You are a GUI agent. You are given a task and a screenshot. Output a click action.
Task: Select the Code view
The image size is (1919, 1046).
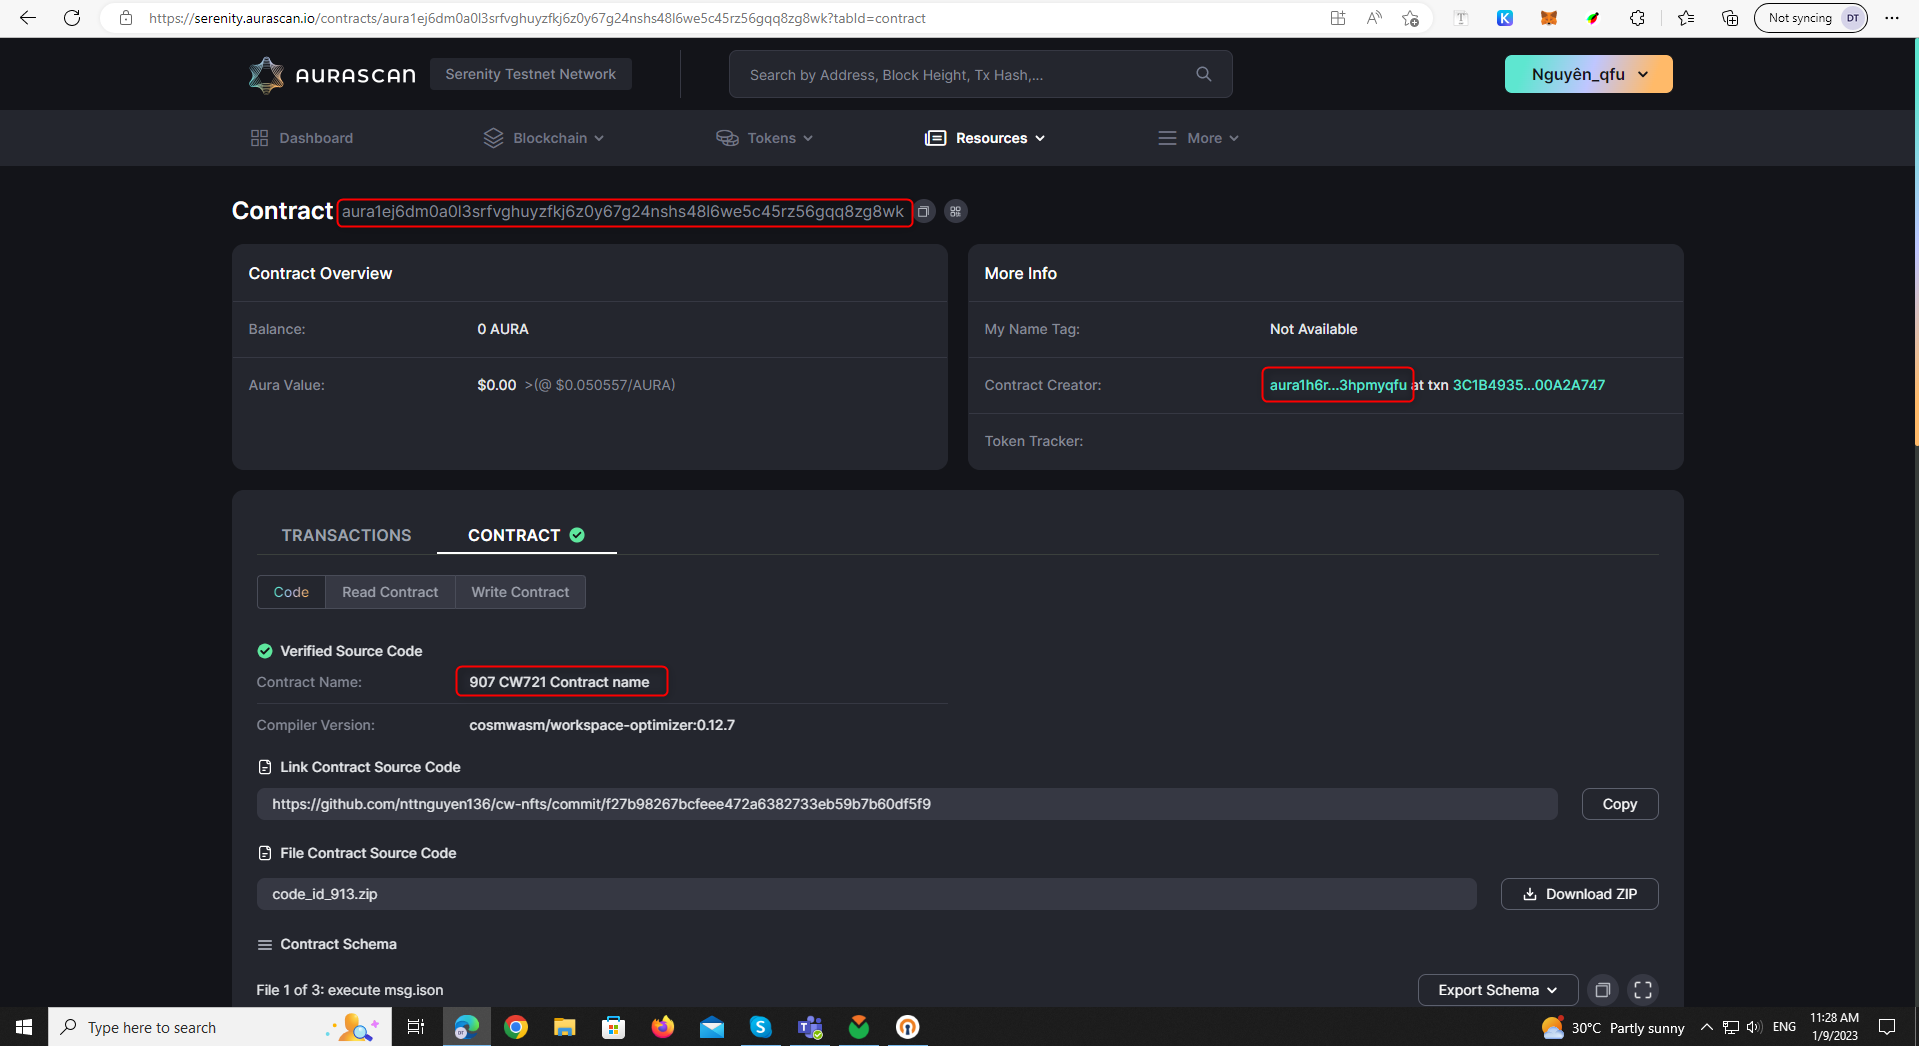click(291, 591)
